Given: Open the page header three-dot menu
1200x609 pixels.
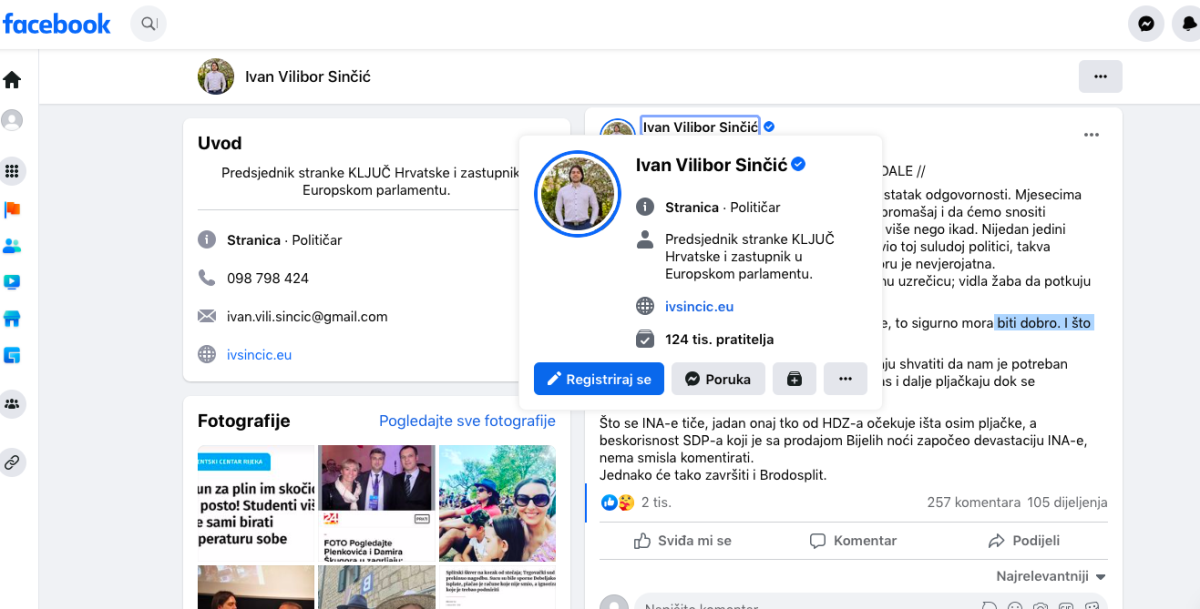Looking at the screenshot, I should click(1100, 76).
